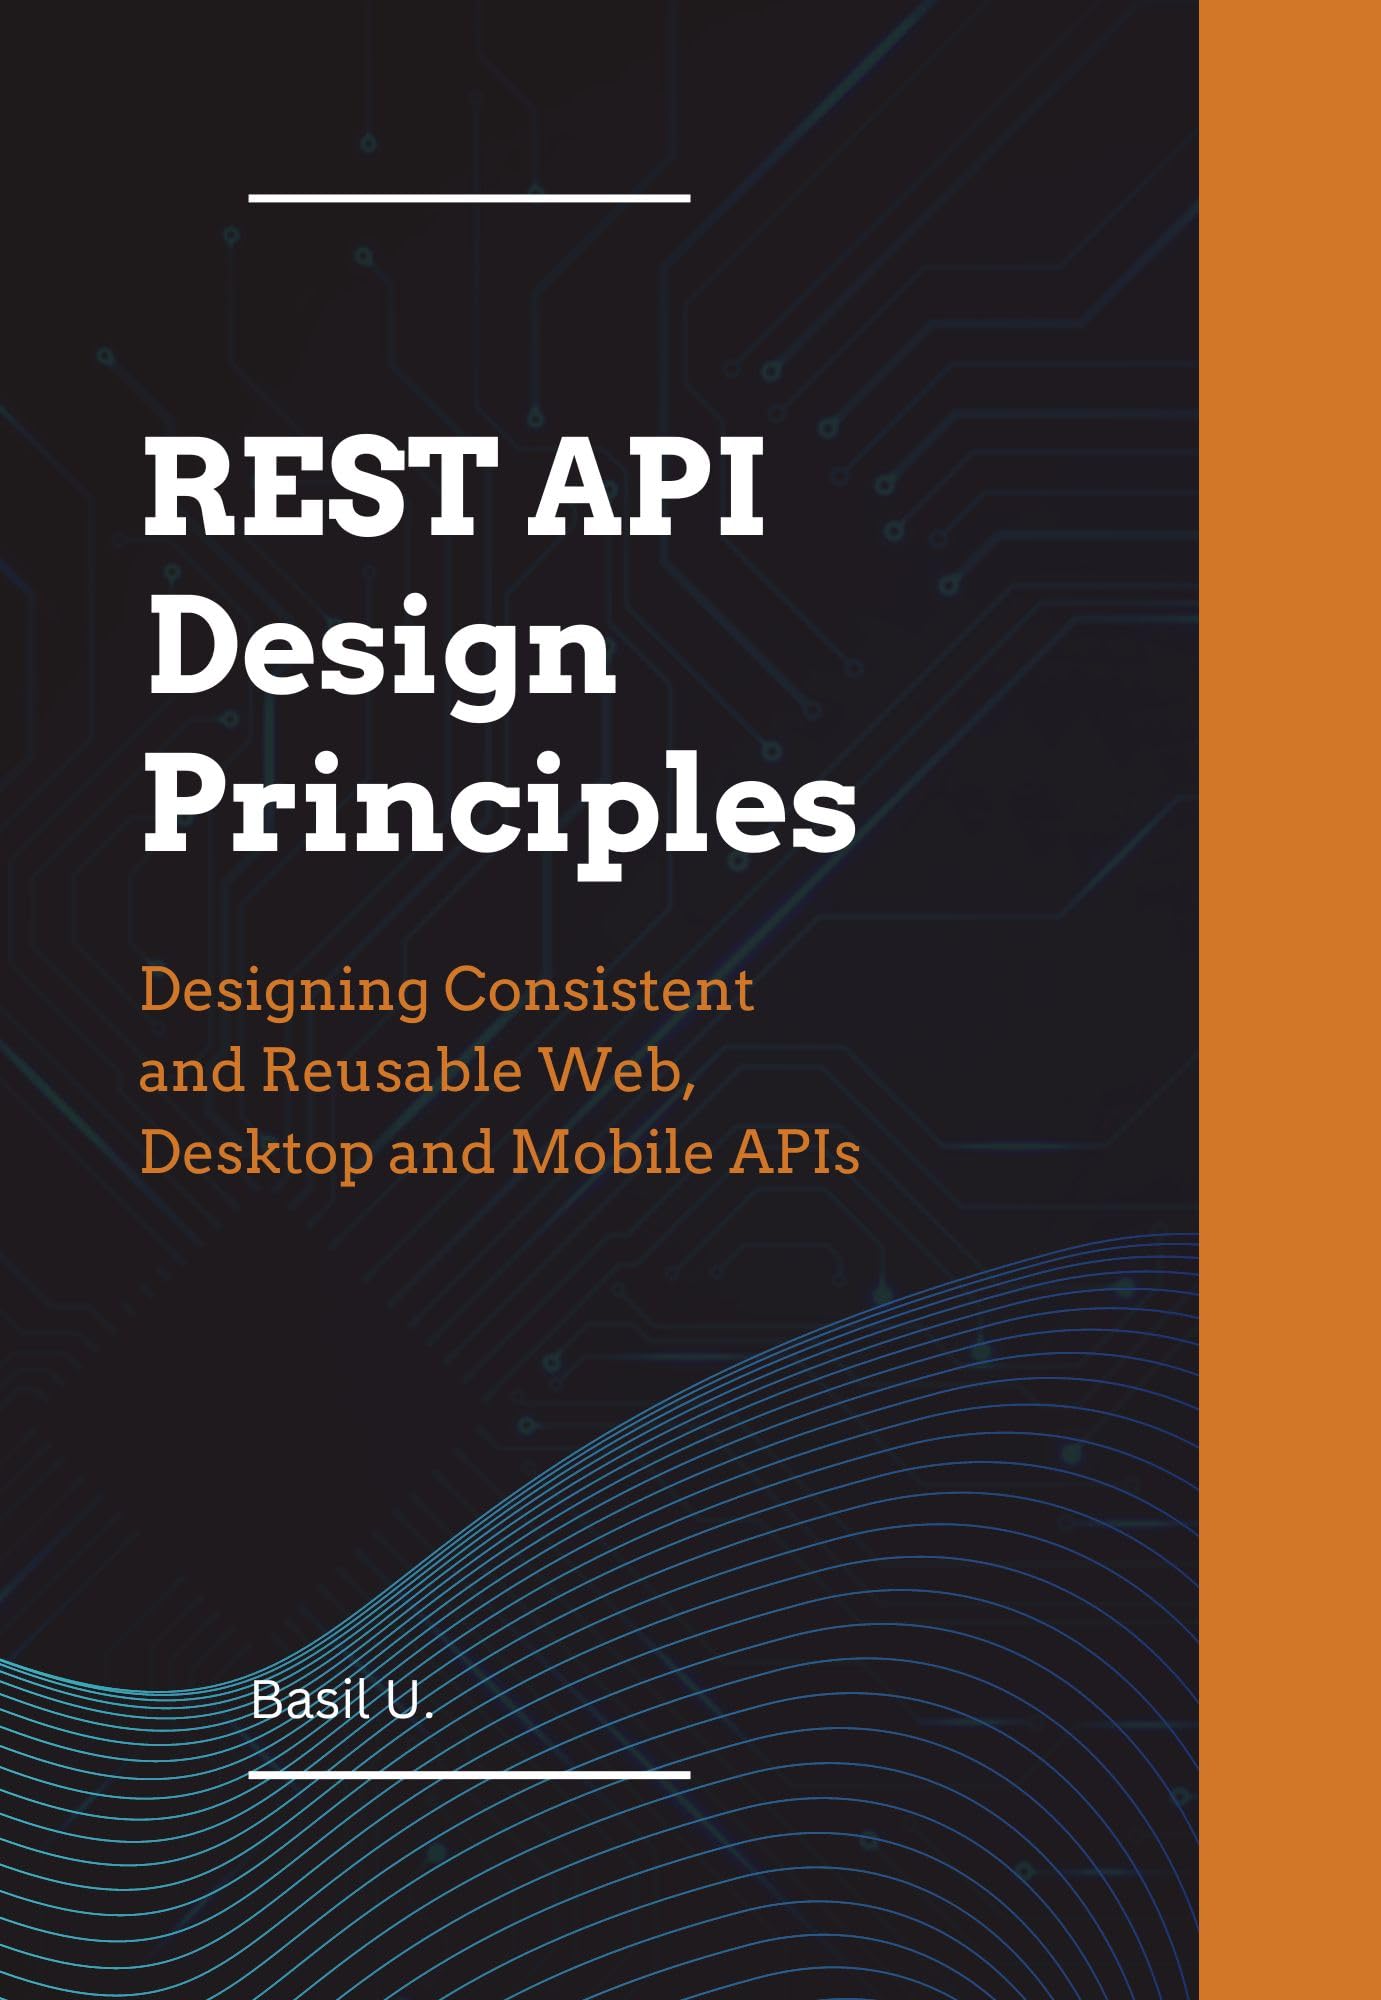The height and width of the screenshot is (2000, 1381).
Task: Click the author name "Basil U."
Action: tap(342, 1699)
